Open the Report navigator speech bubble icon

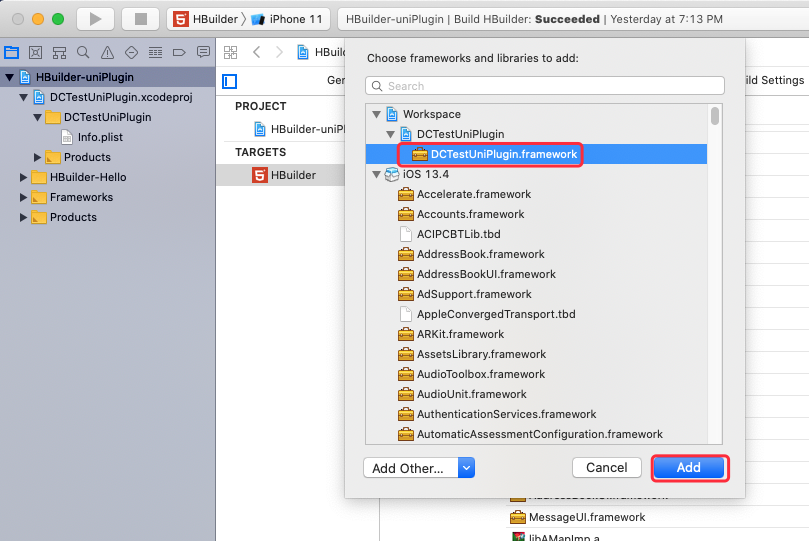(x=203, y=52)
